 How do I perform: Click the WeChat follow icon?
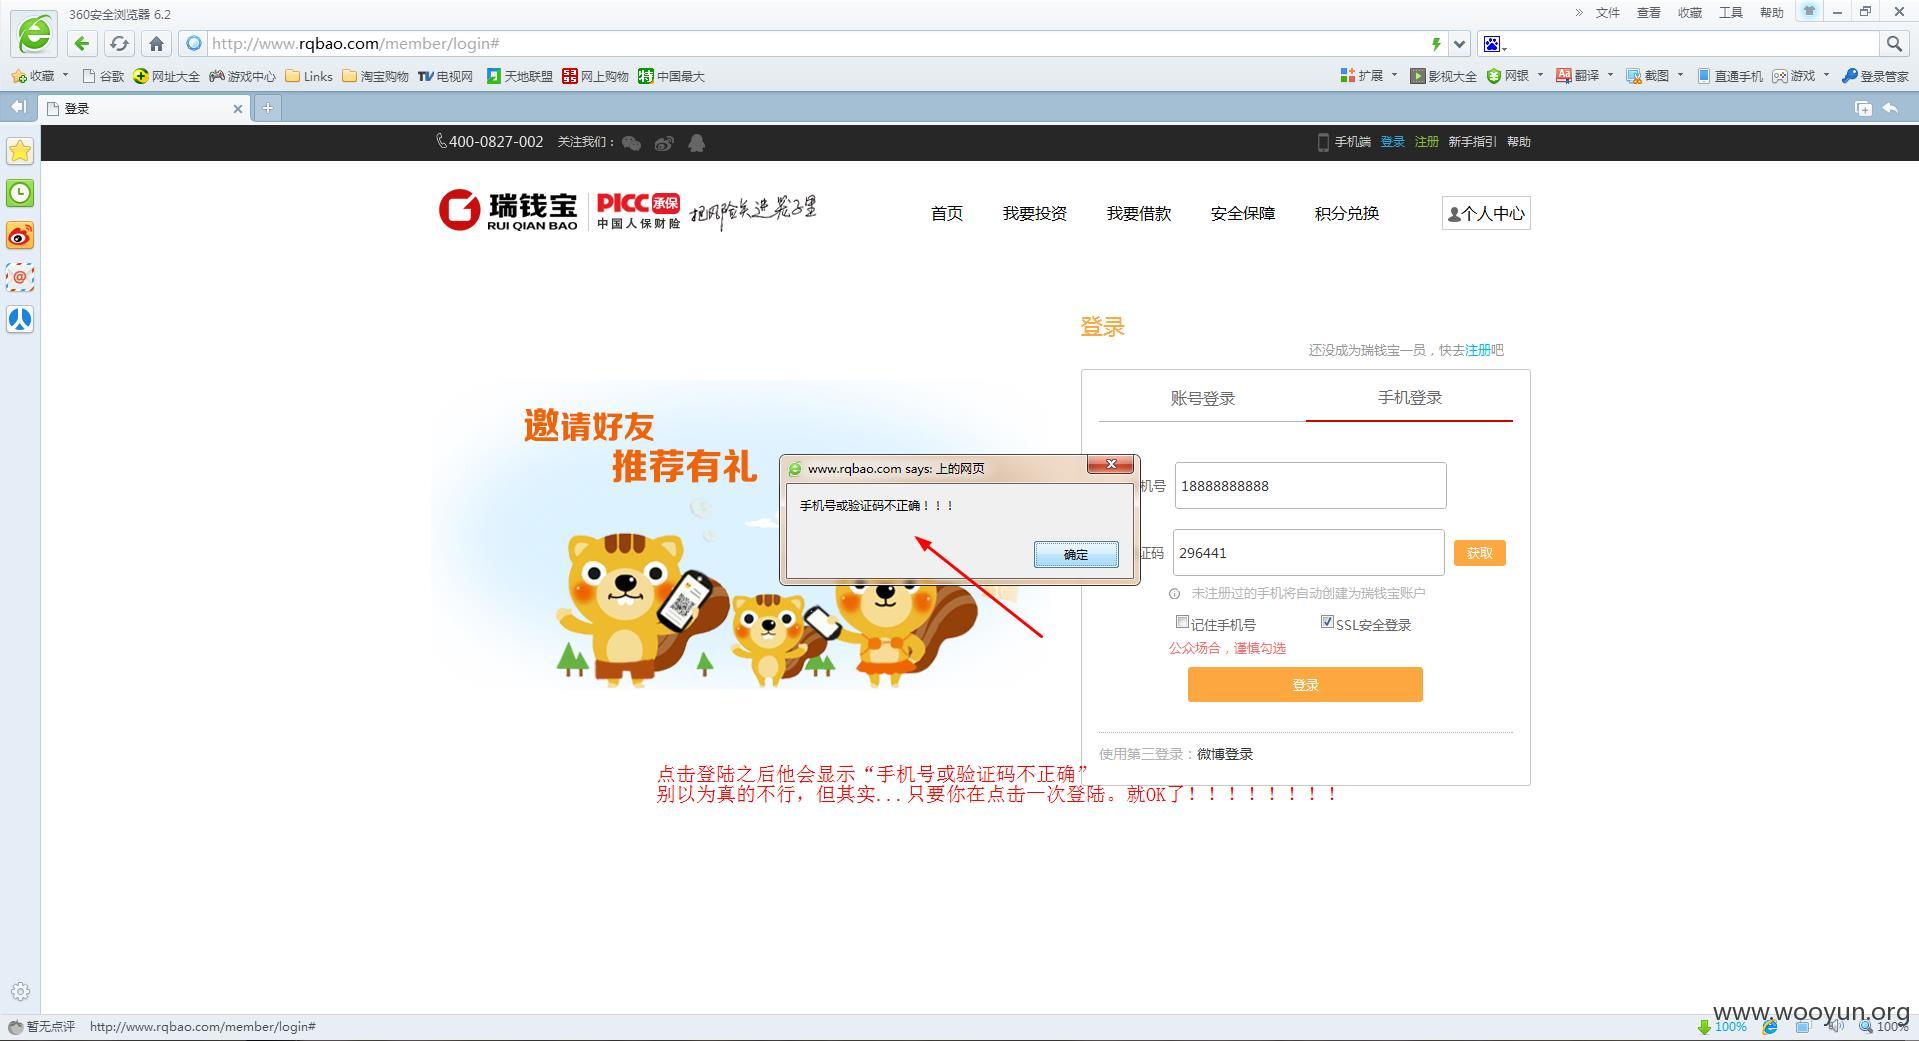click(x=631, y=143)
